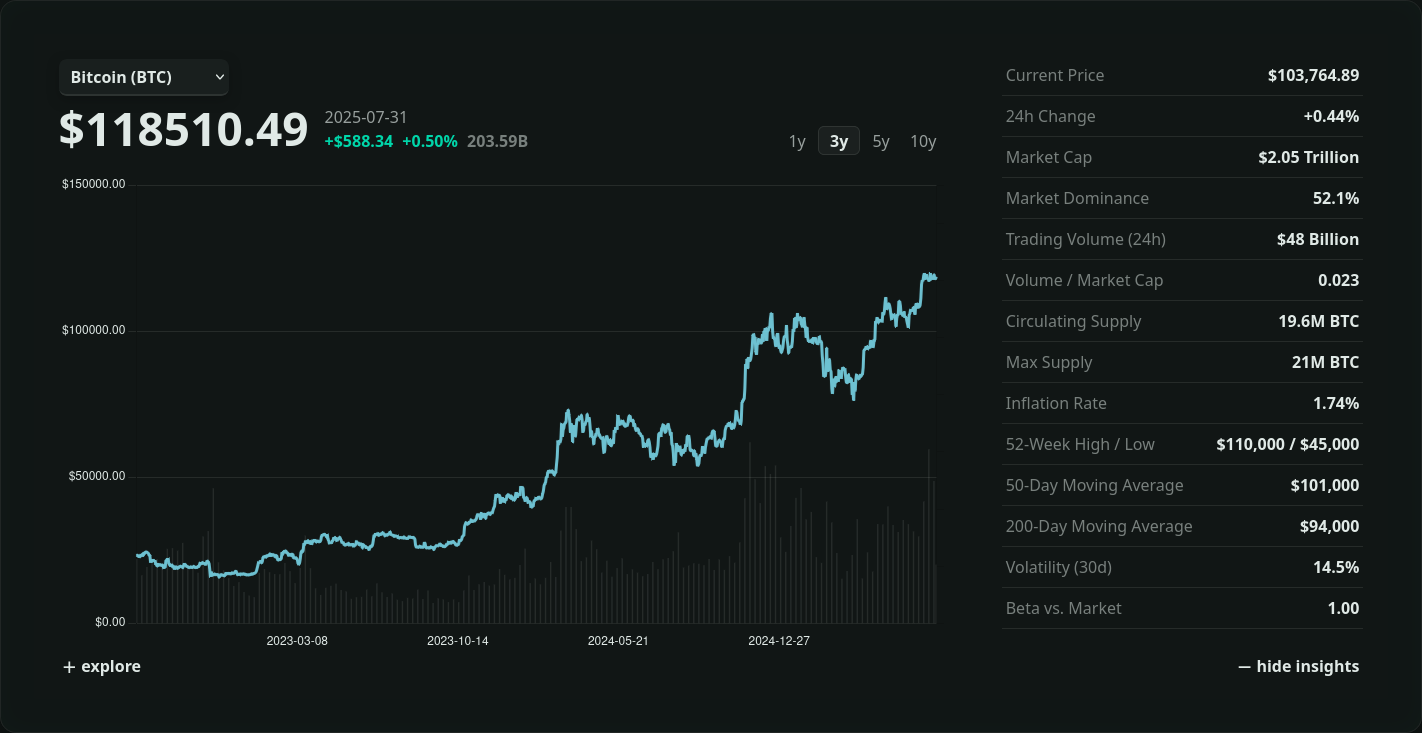1422x733 pixels.
Task: Switch chart to 10y range
Action: pyautogui.click(x=922, y=141)
